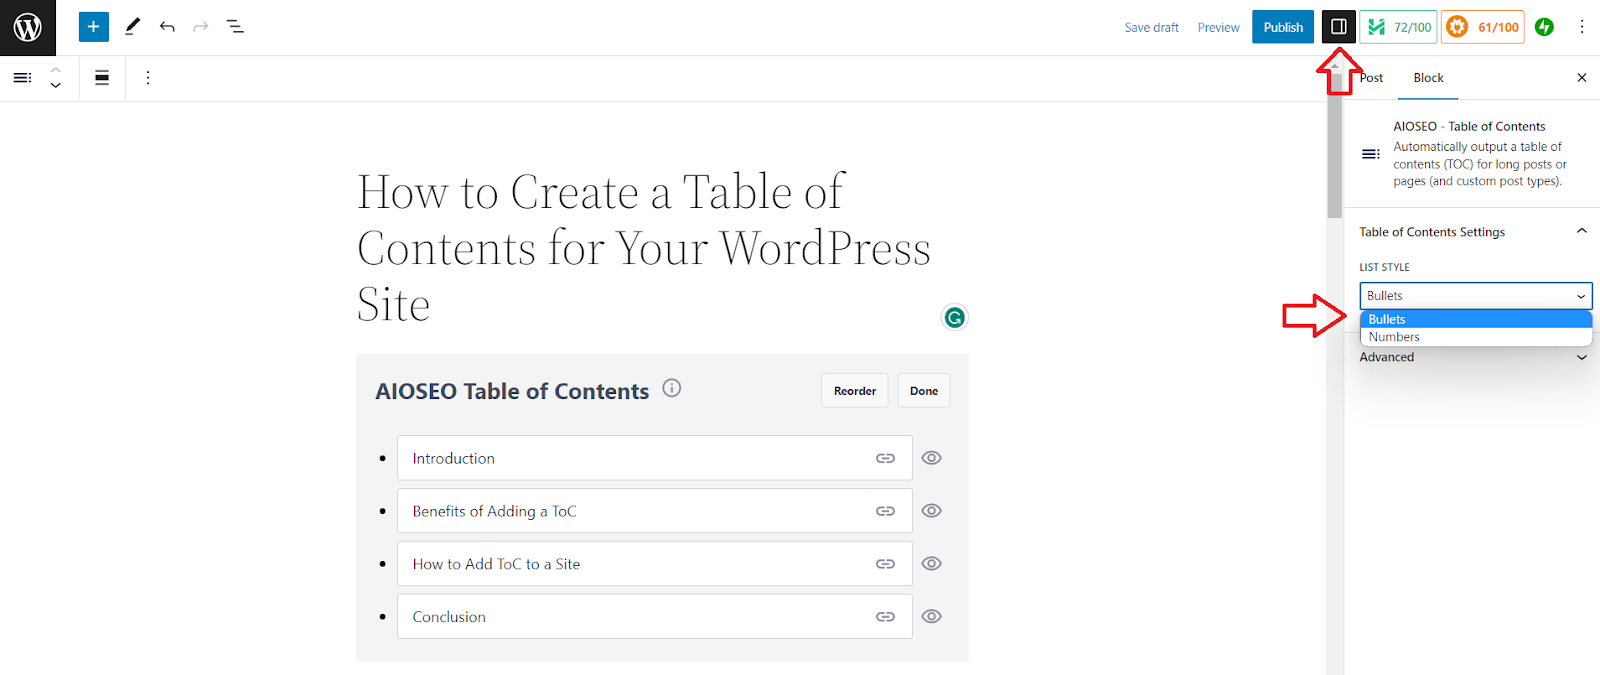Hide Benefits of Adding a ToC with the eye icon
This screenshot has height=675, width=1600.
coord(931,511)
